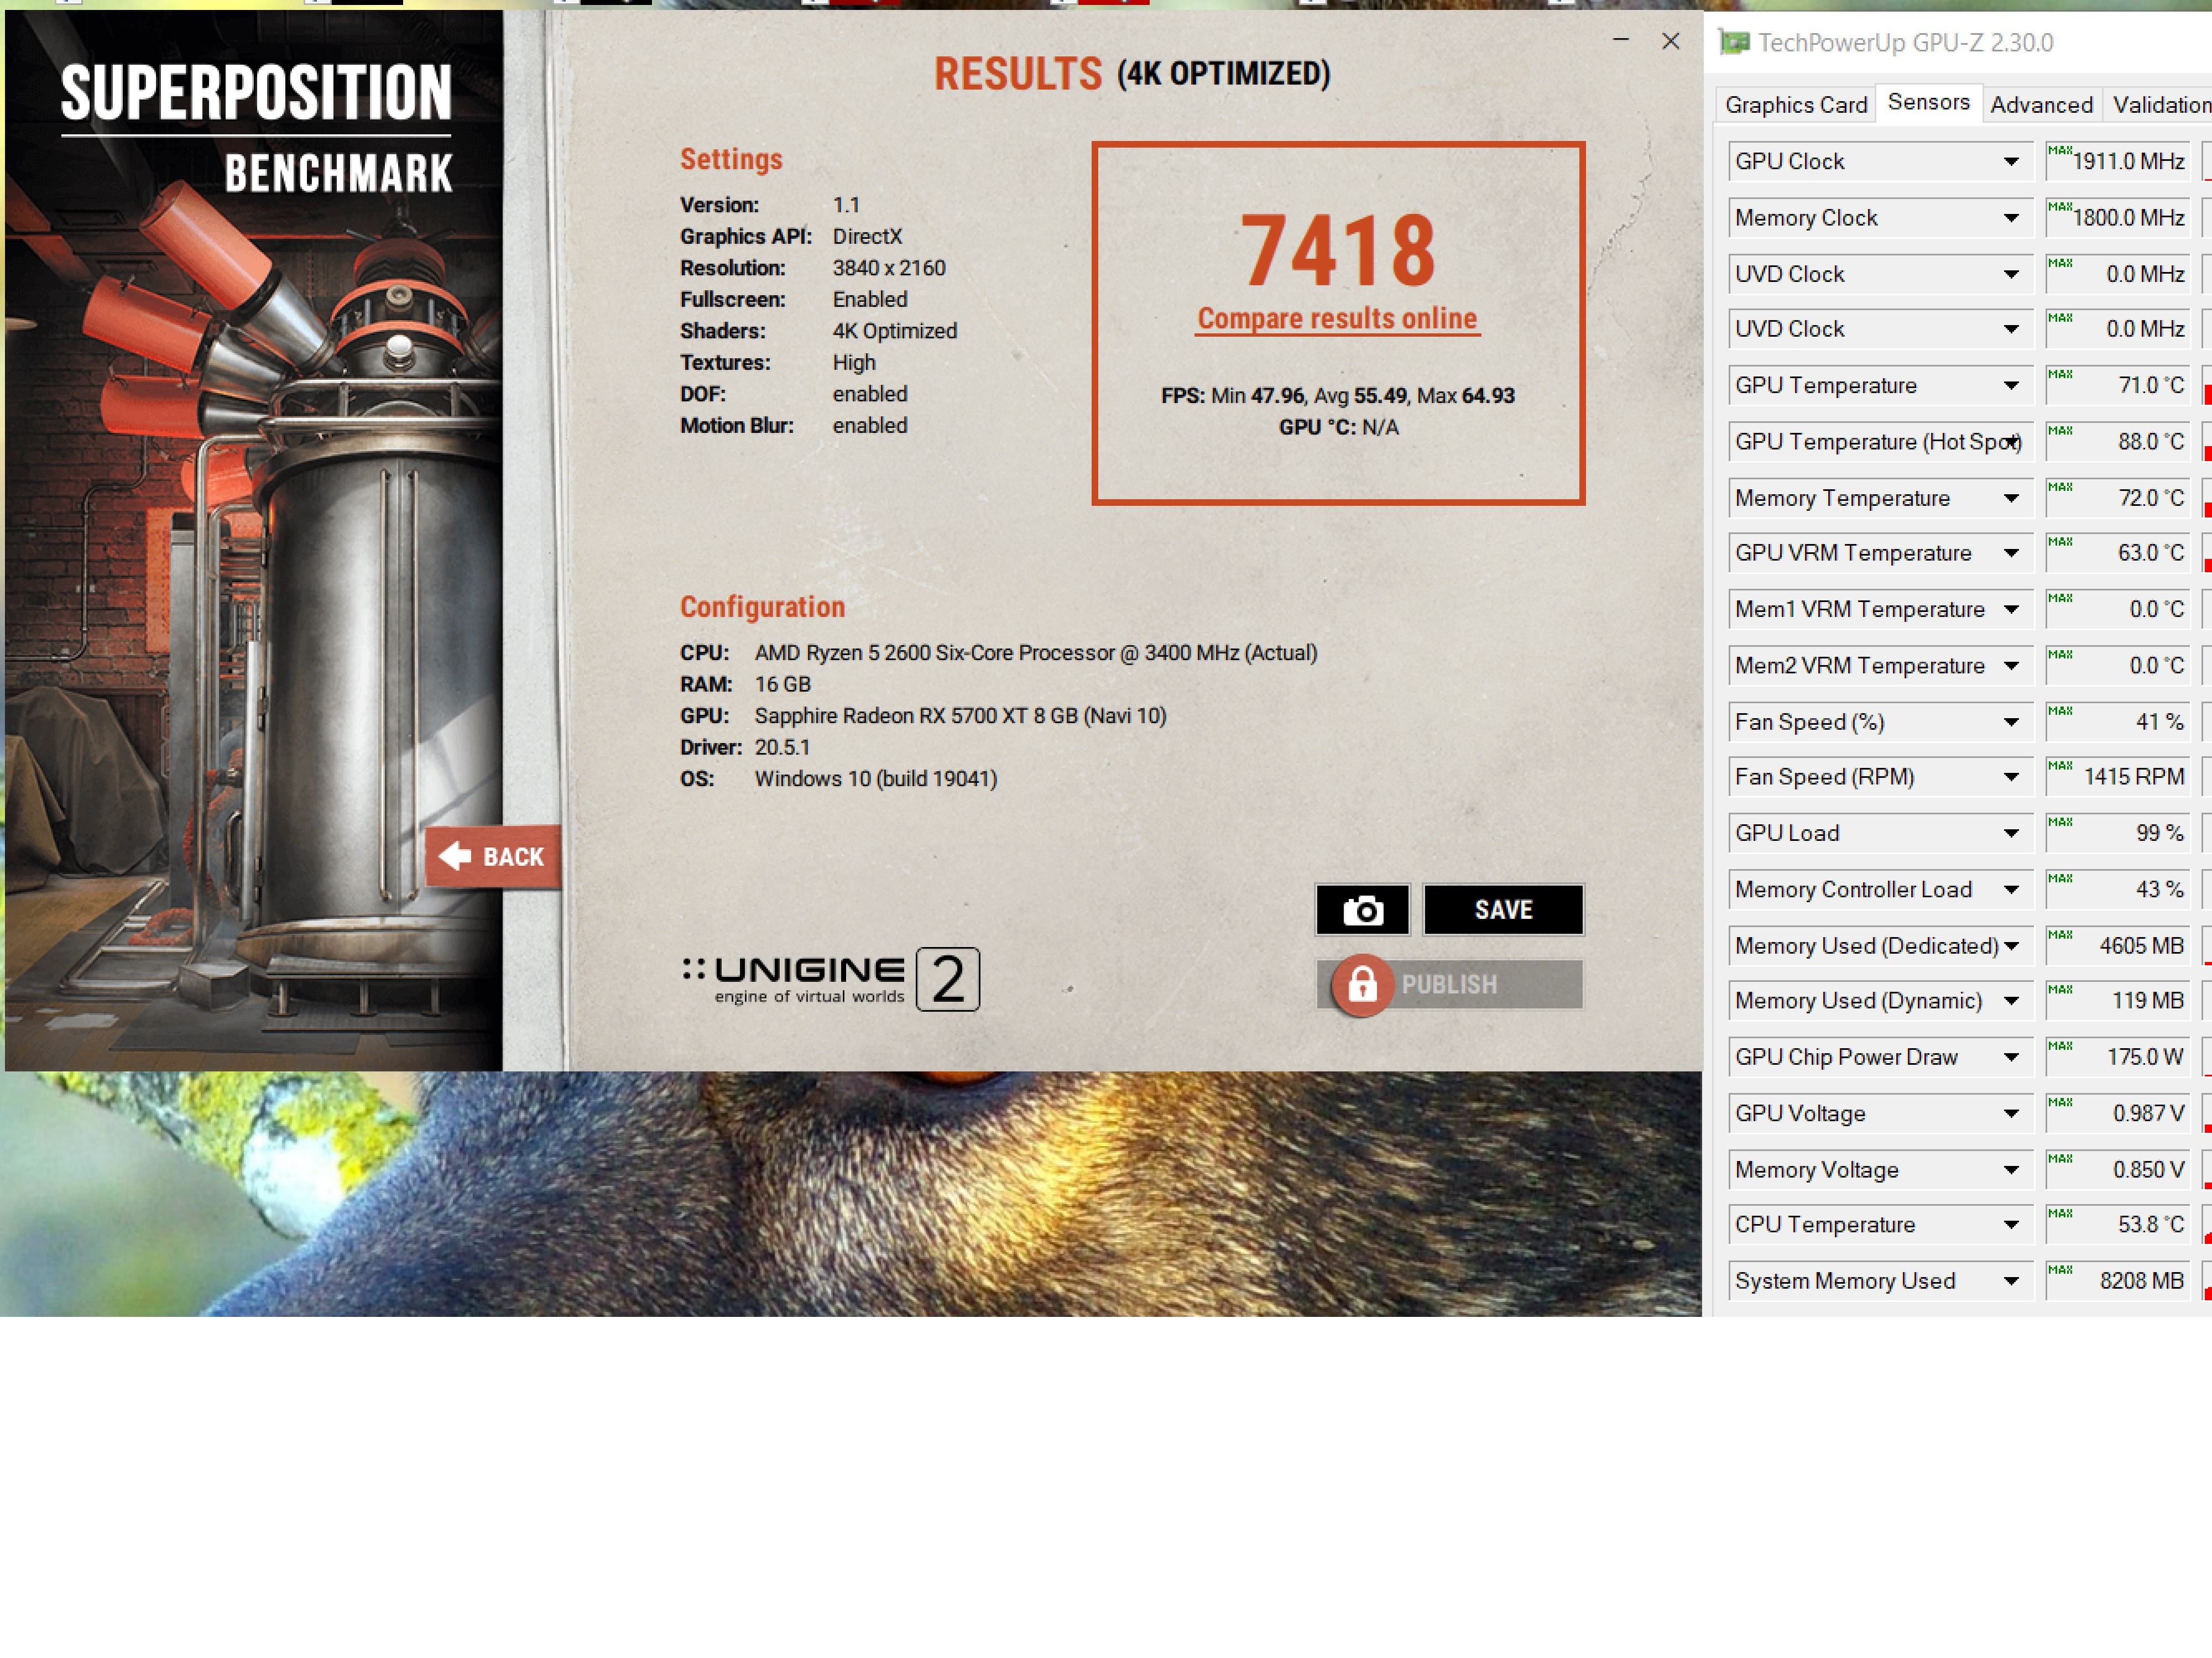This screenshot has height=1658, width=2212.
Task: Expand the GPU Clock sensor dropdown
Action: tap(2011, 161)
